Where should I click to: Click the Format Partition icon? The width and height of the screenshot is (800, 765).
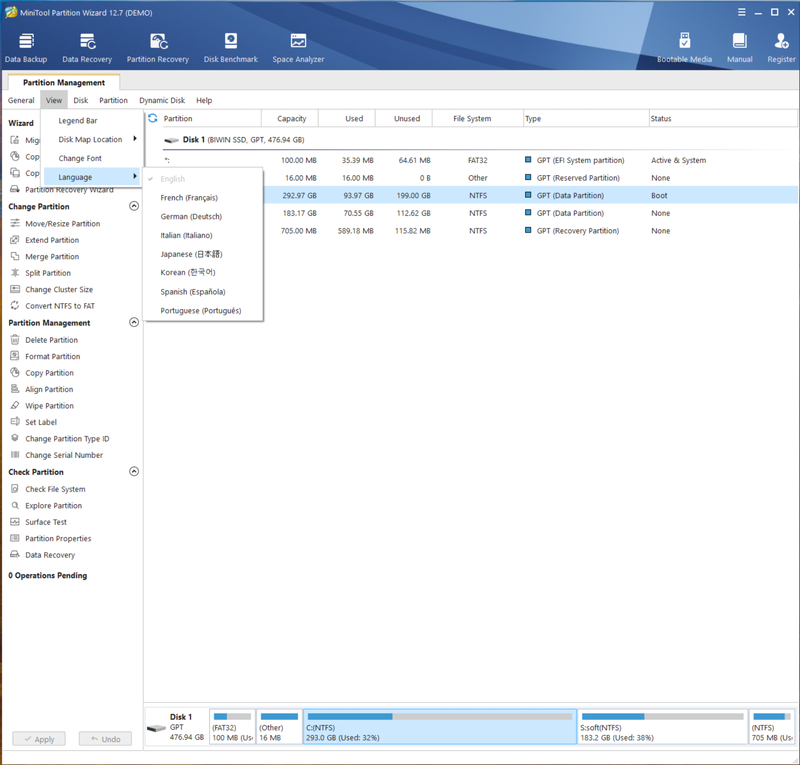coord(15,356)
